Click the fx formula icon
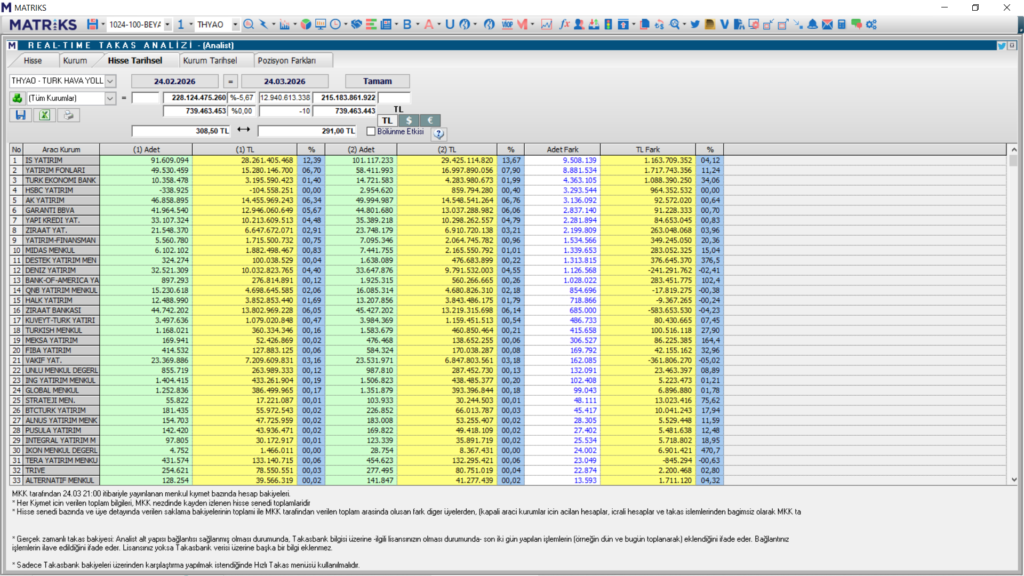Screen dimensions: 1024x576 pos(564,24)
